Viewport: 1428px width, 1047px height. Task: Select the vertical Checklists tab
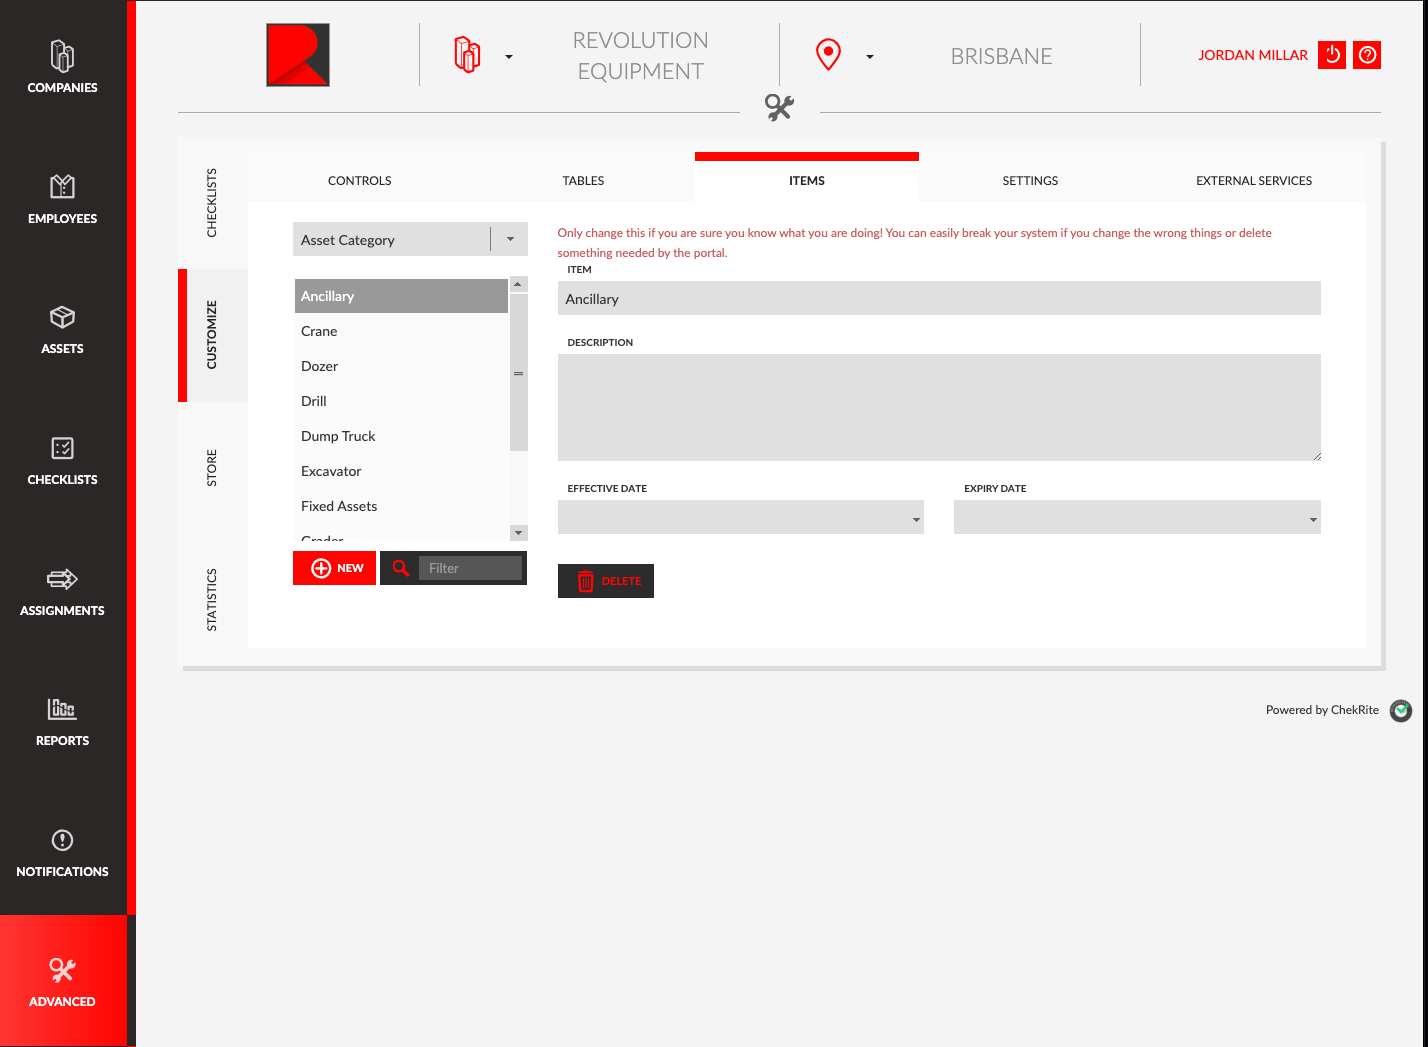point(212,203)
